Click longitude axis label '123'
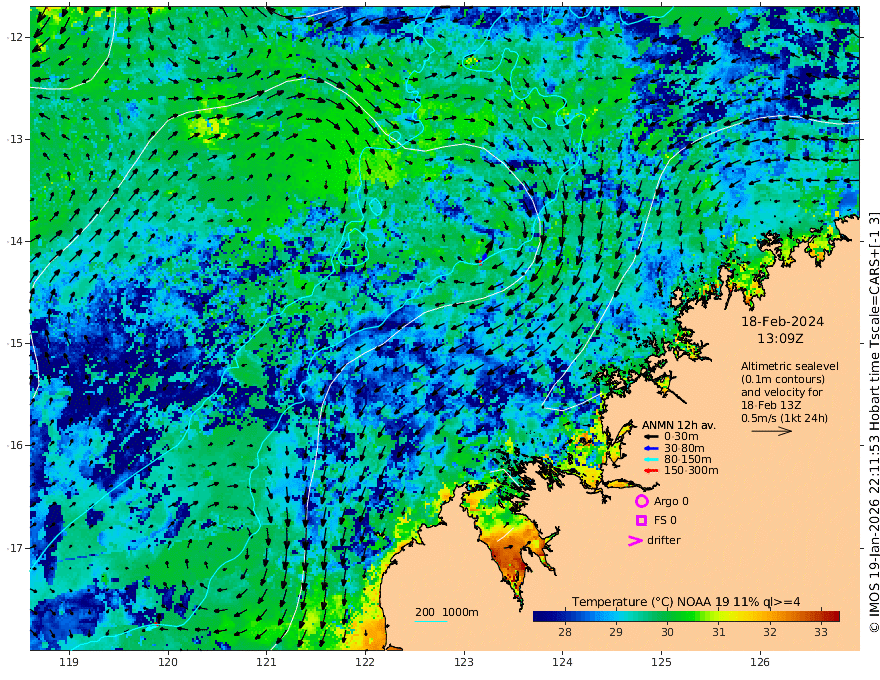This screenshot has width=880, height=680. [464, 662]
